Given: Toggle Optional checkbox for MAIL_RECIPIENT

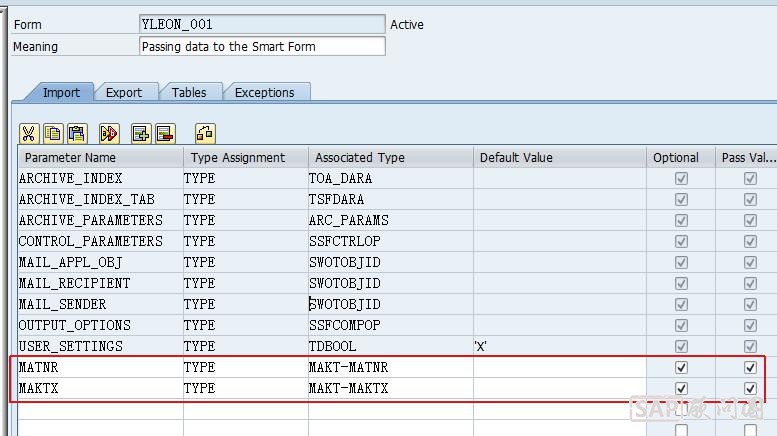Looking at the screenshot, I should (x=681, y=283).
